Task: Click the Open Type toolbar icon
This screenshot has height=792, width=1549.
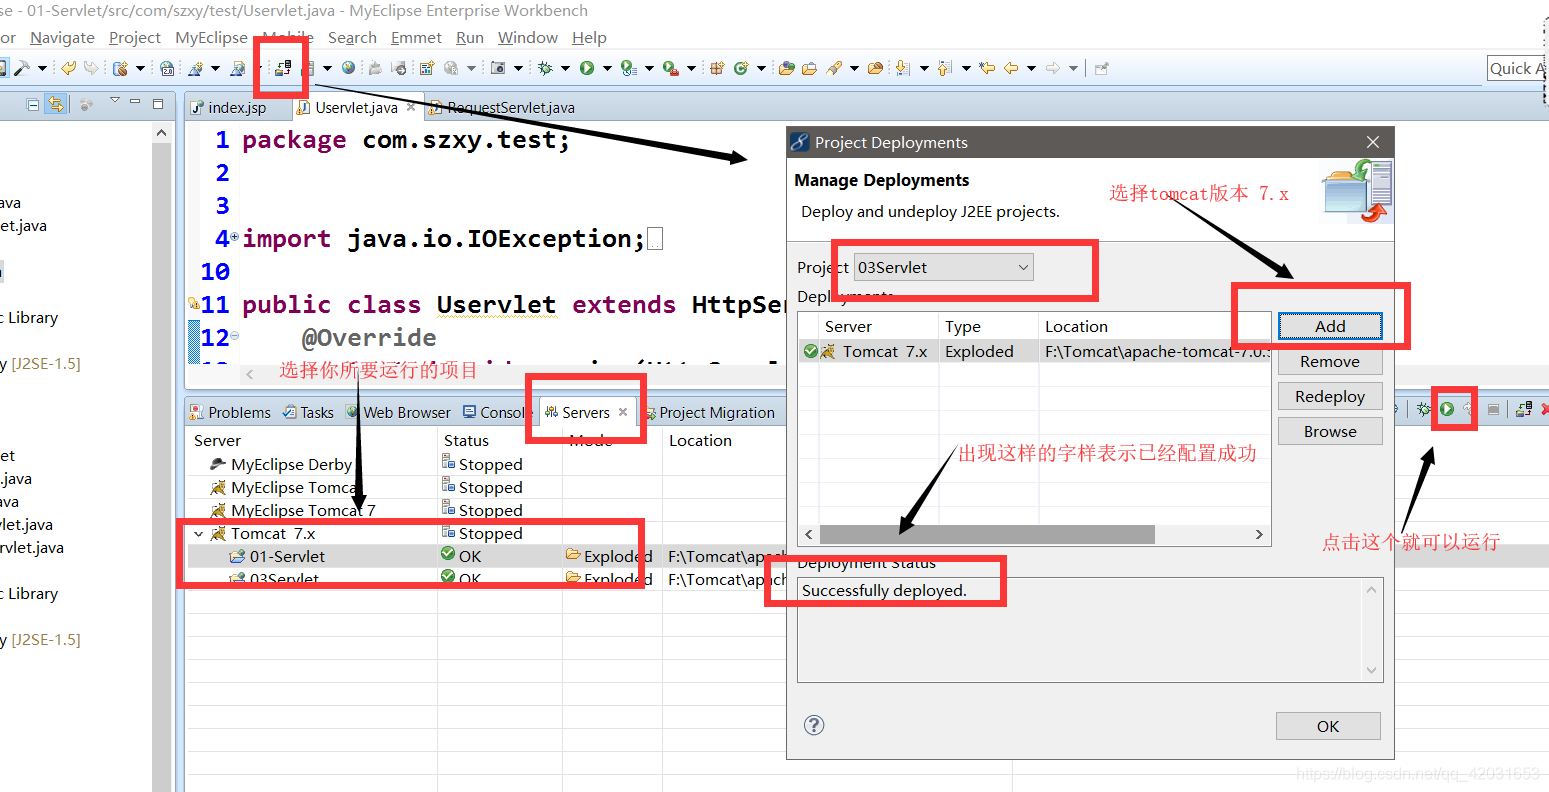Action: (786, 68)
